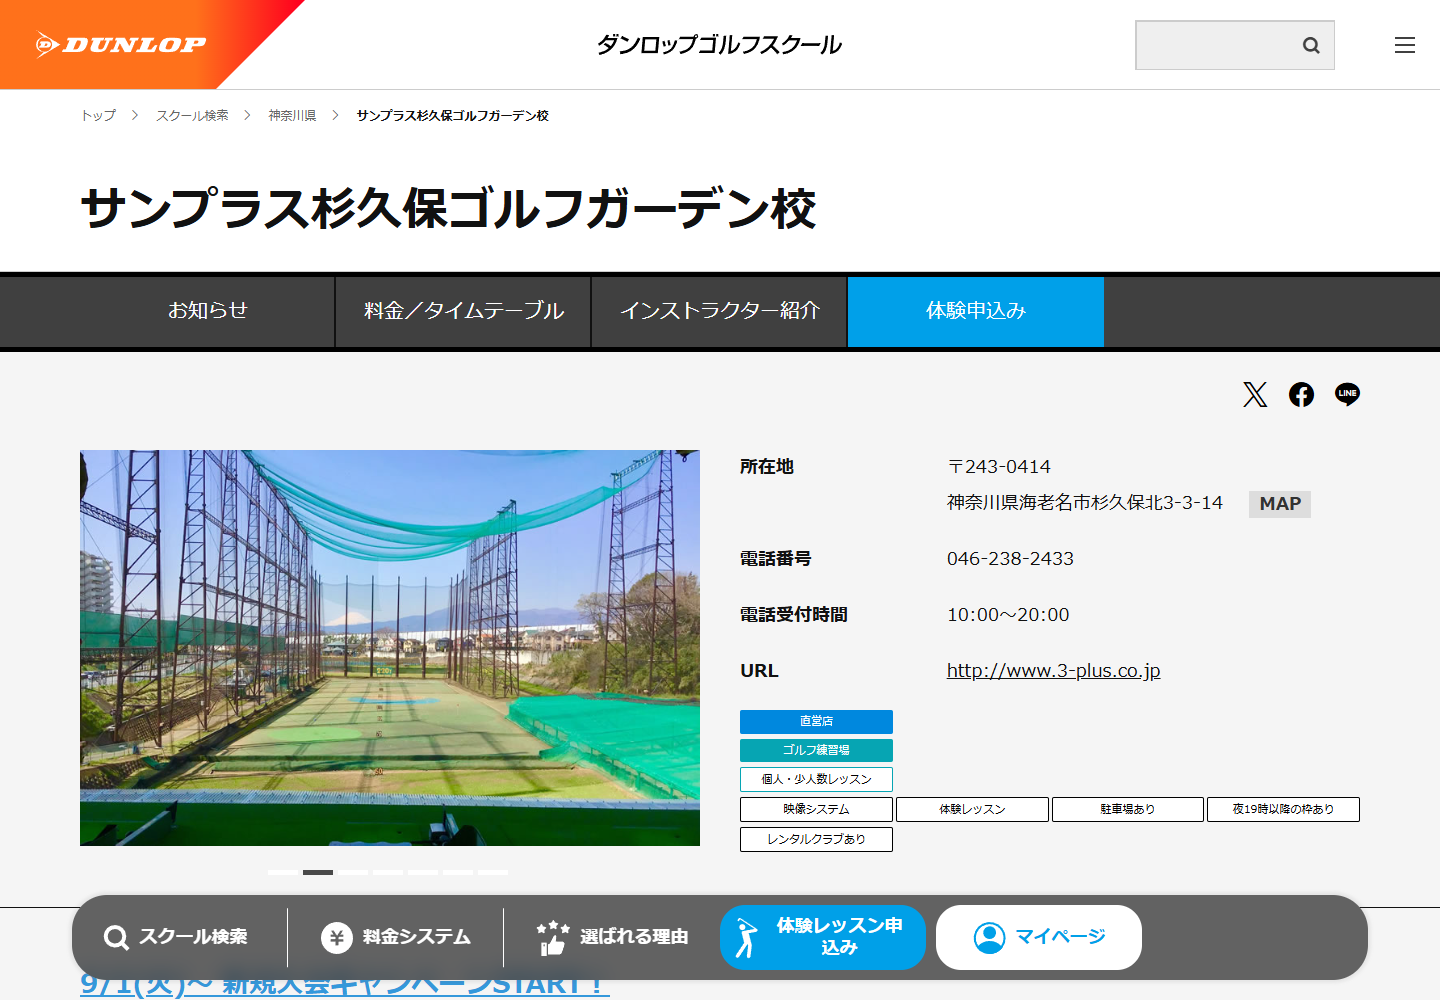Viewport: 1440px width, 1000px height.
Task: Open the 料金／タイムテーブル tab
Action: pyautogui.click(x=463, y=311)
